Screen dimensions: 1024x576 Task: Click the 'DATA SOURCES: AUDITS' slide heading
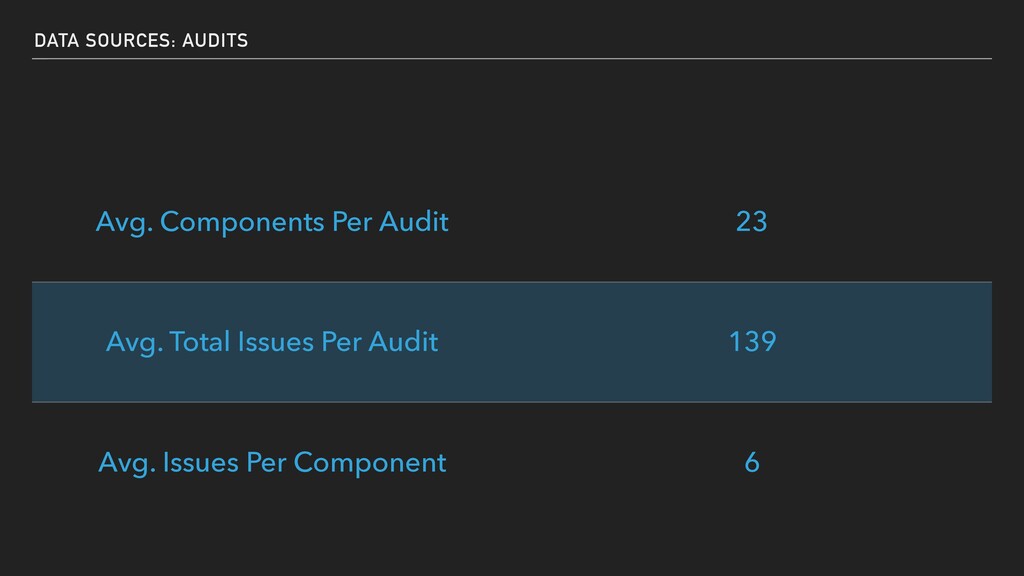pos(141,40)
